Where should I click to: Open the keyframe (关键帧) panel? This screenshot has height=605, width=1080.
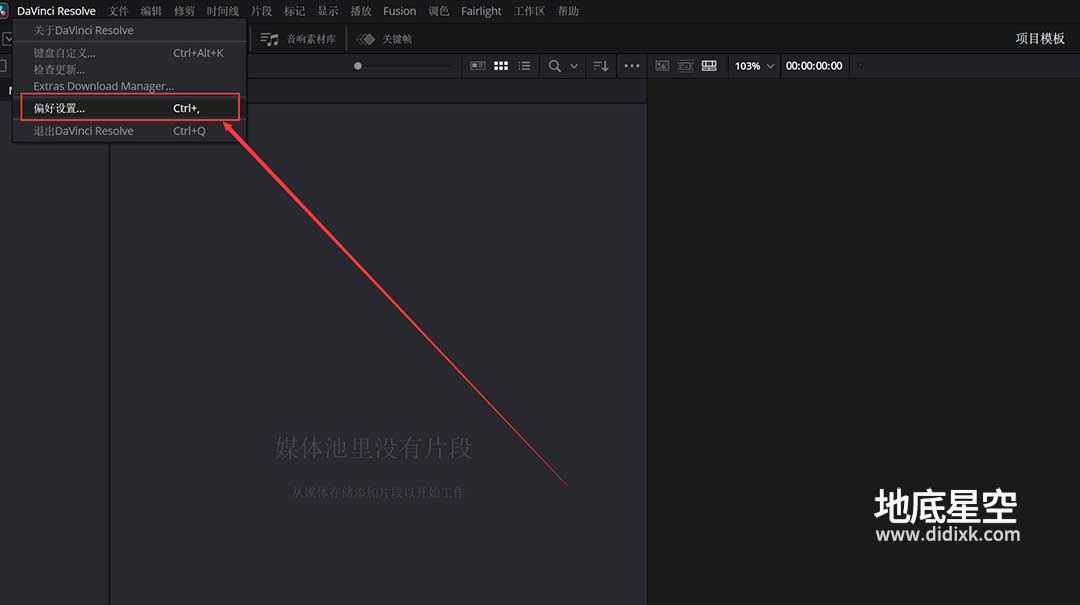(x=384, y=39)
